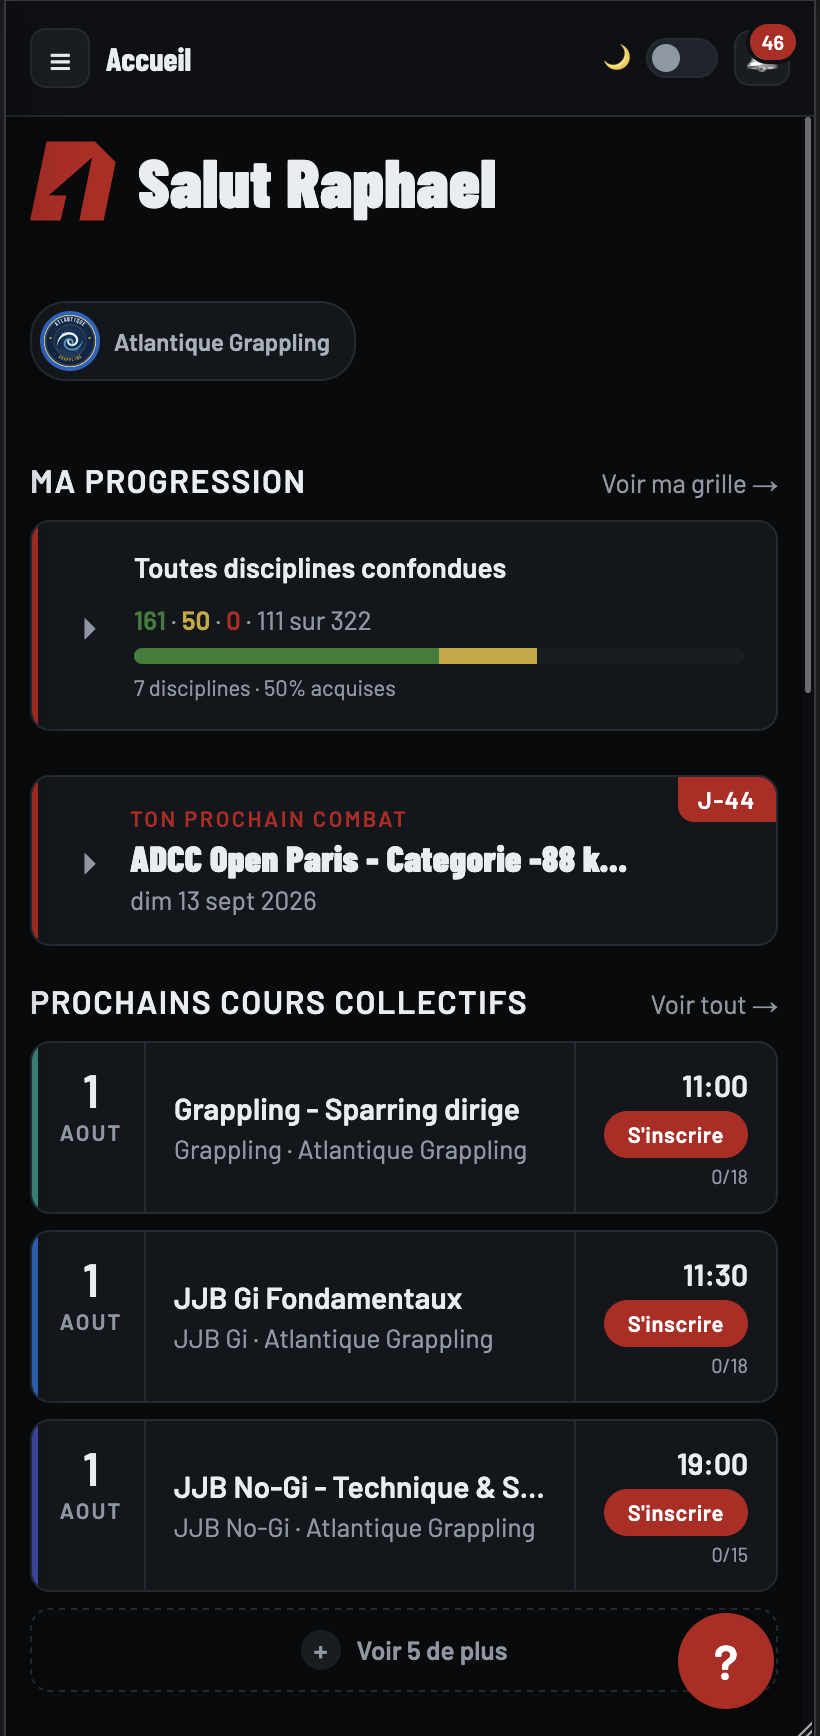
Task: Register for Grappling Sparring dirige at 11:00
Action: 676,1135
